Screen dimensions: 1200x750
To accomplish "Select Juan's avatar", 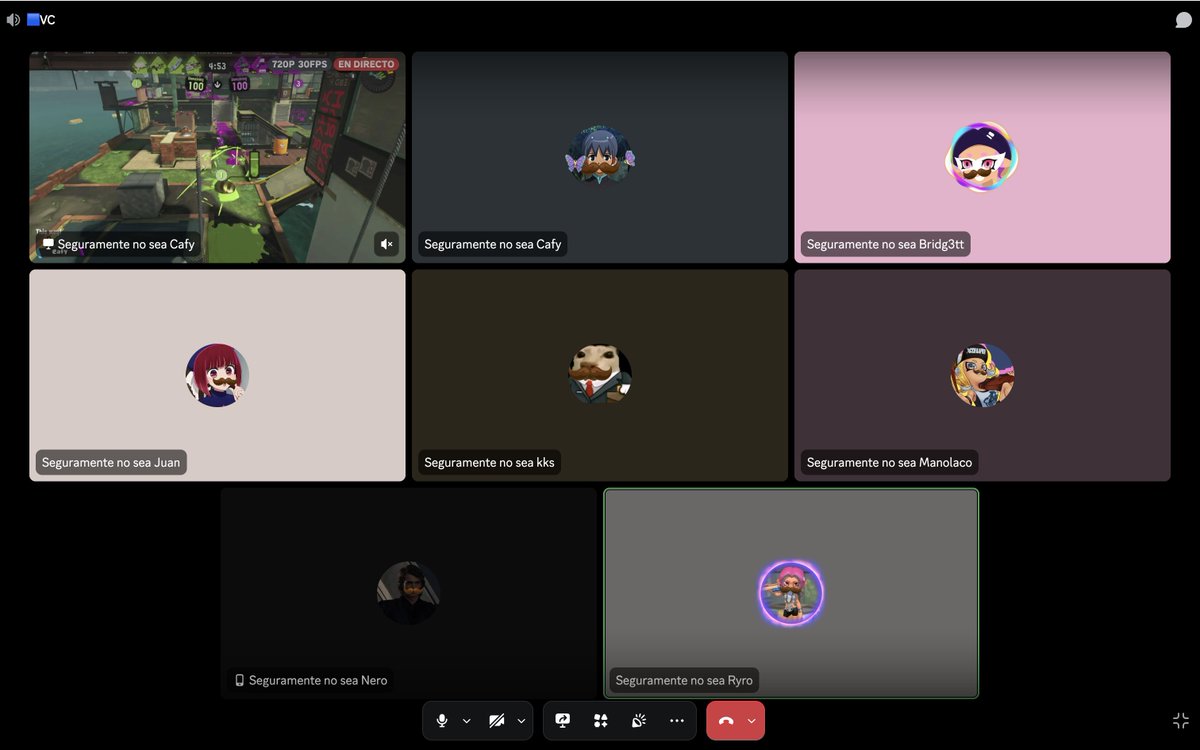I will tap(217, 375).
